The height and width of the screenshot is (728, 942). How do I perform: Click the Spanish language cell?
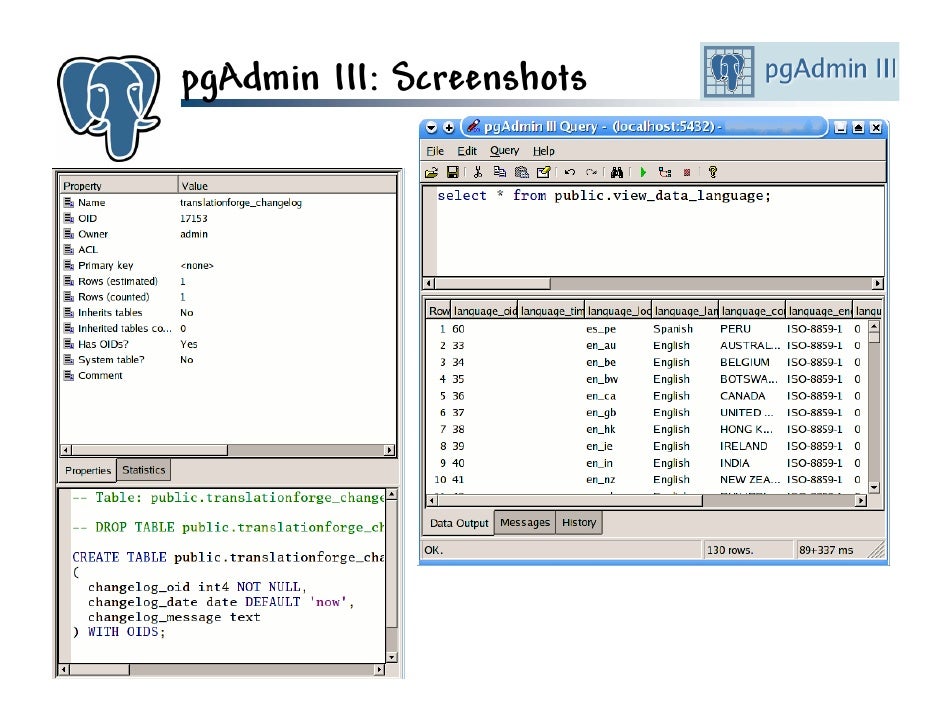point(673,329)
